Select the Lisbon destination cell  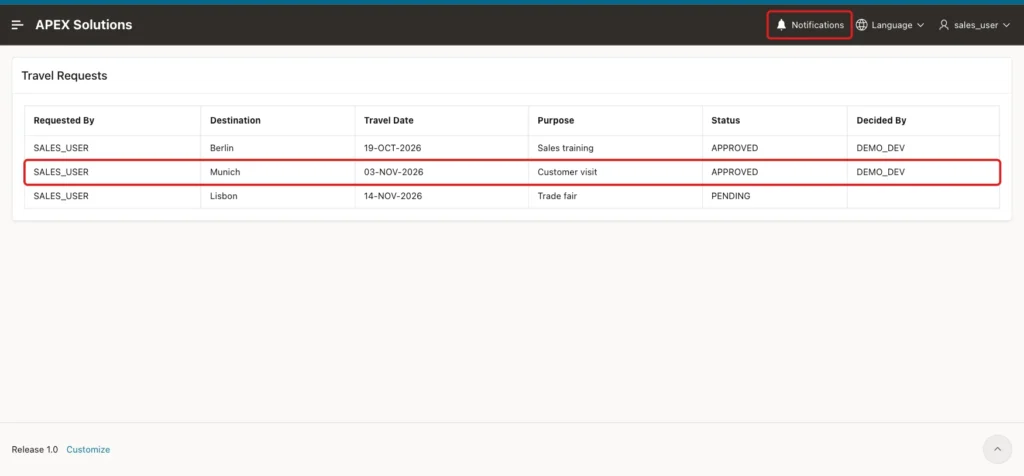pyautogui.click(x=223, y=196)
